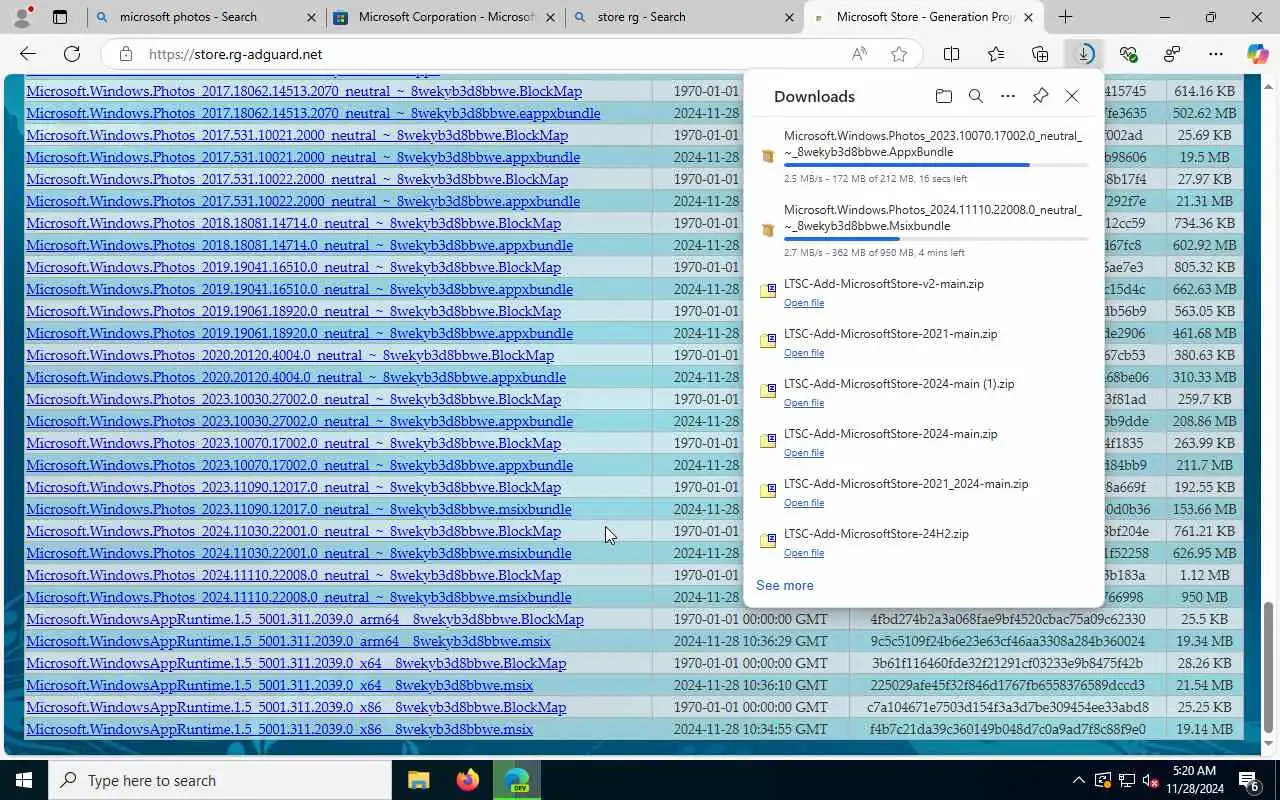Refresh the current page
The width and height of the screenshot is (1280, 800).
(72, 54)
